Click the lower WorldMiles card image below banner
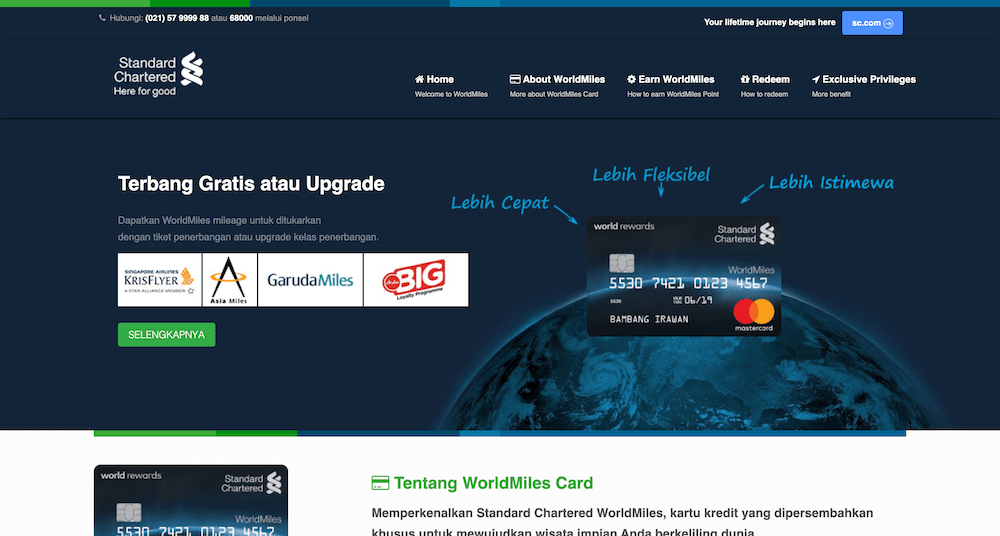 tap(191, 500)
